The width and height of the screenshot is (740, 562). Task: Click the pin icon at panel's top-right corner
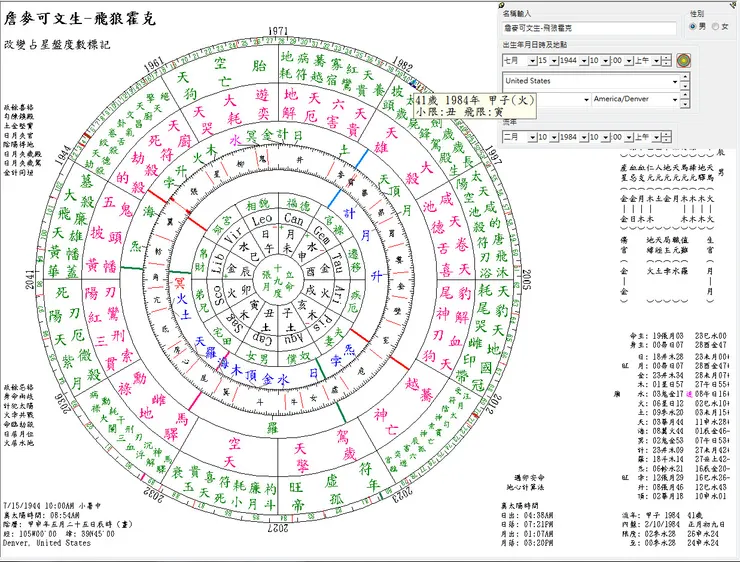tap(735, 5)
